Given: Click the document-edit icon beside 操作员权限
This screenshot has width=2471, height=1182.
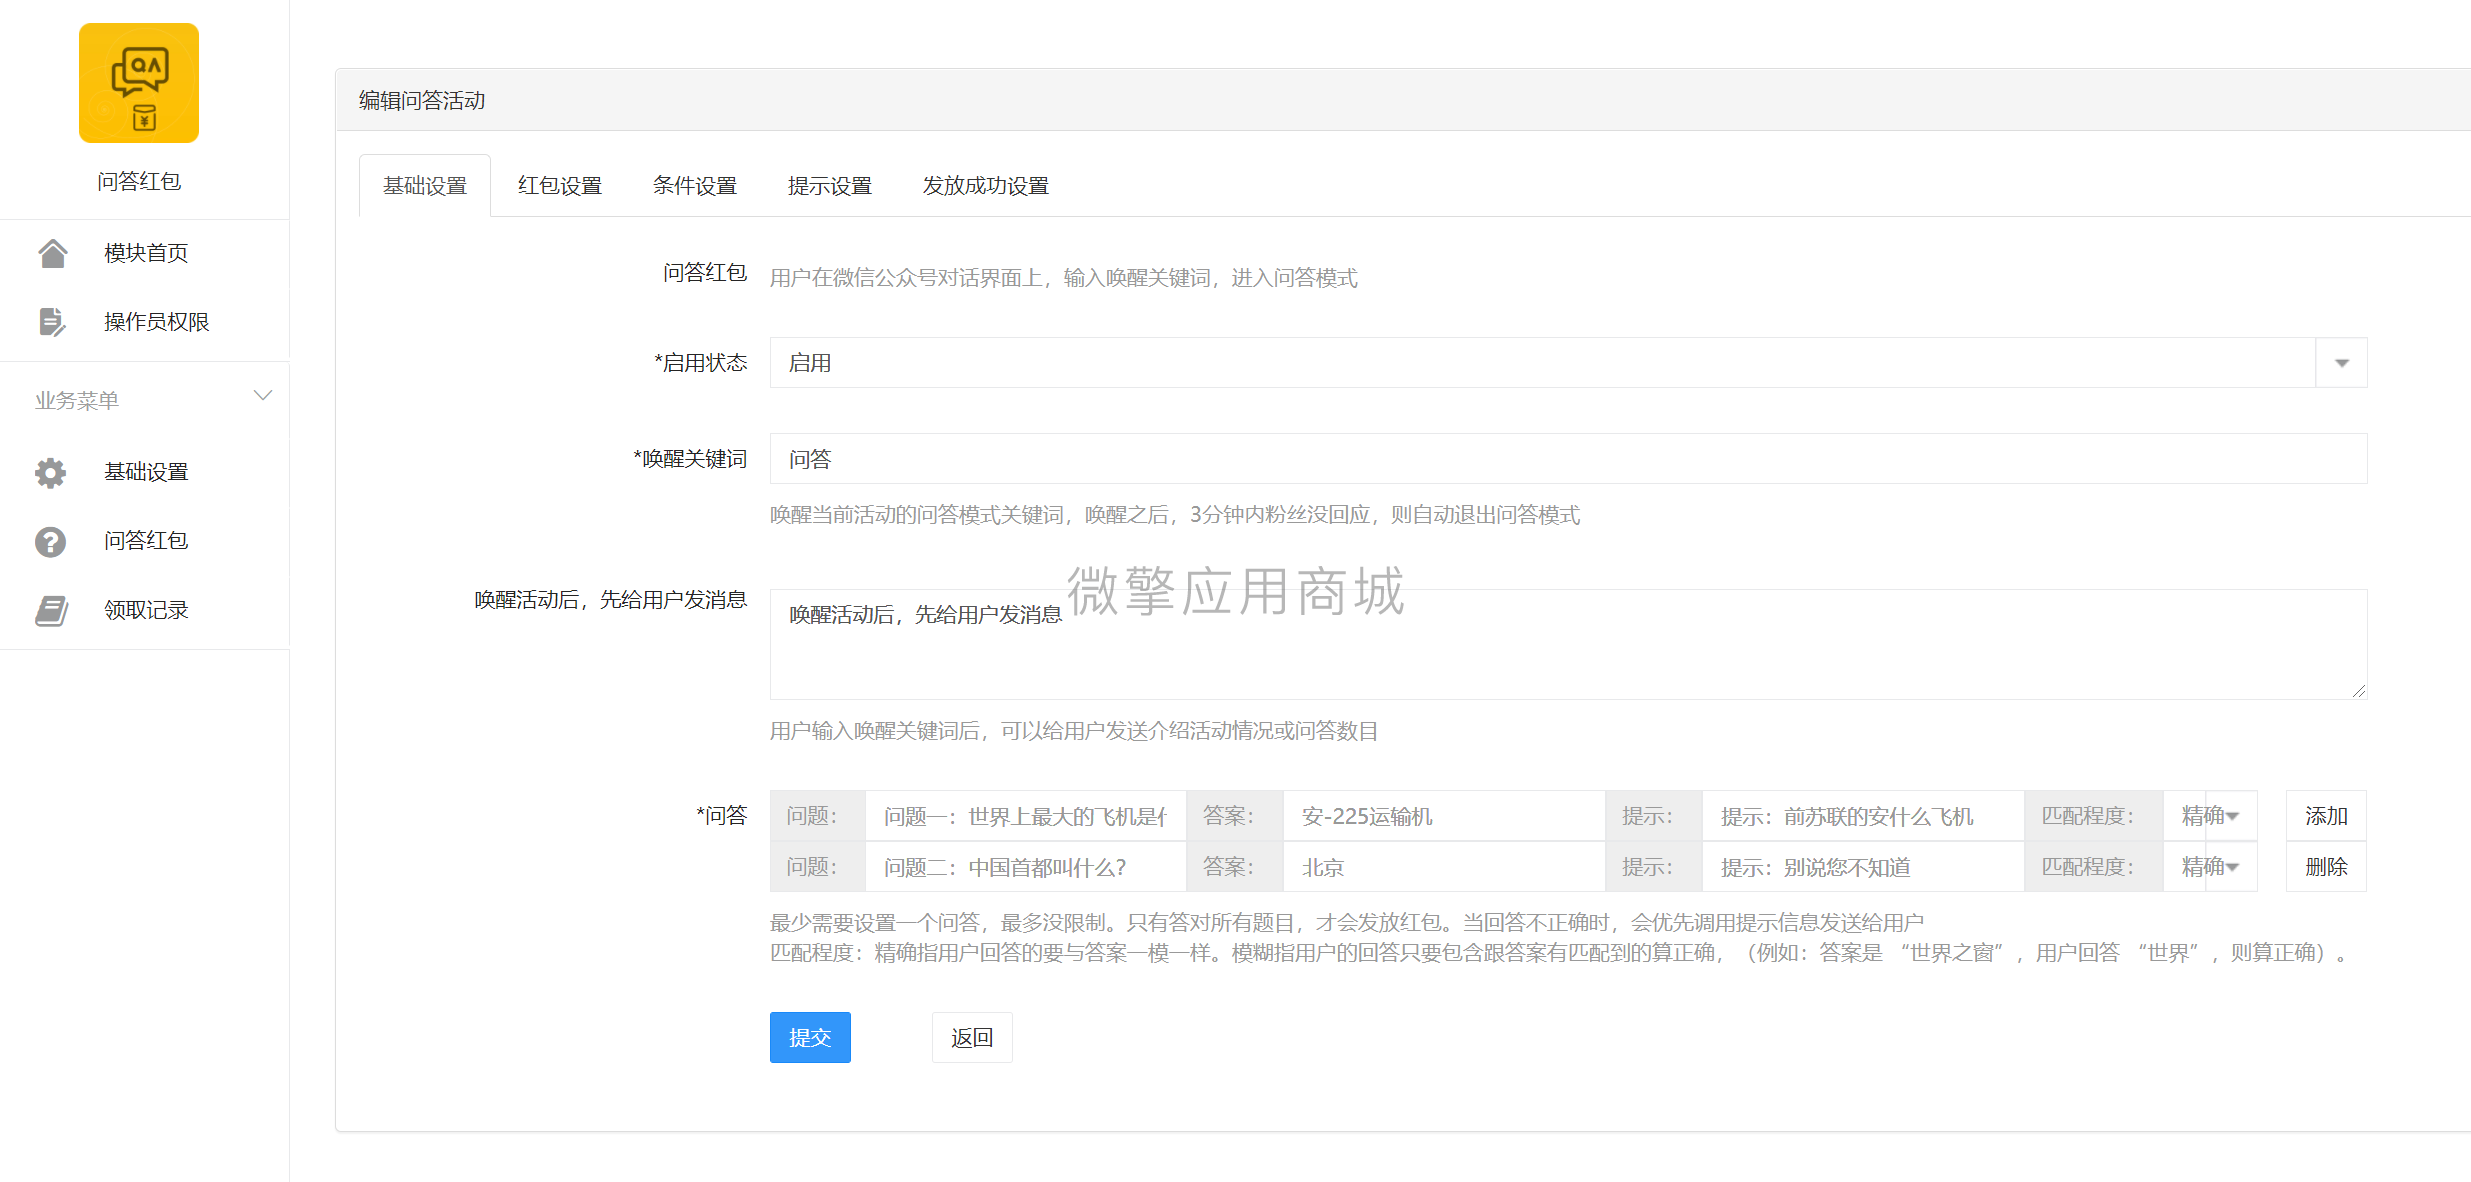Looking at the screenshot, I should coord(52,322).
